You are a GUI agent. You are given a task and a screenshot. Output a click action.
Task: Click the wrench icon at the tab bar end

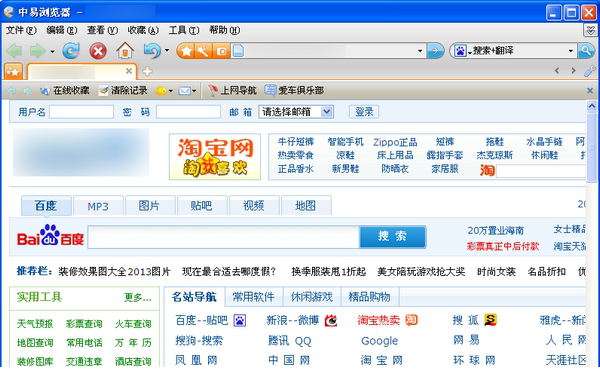590,71
